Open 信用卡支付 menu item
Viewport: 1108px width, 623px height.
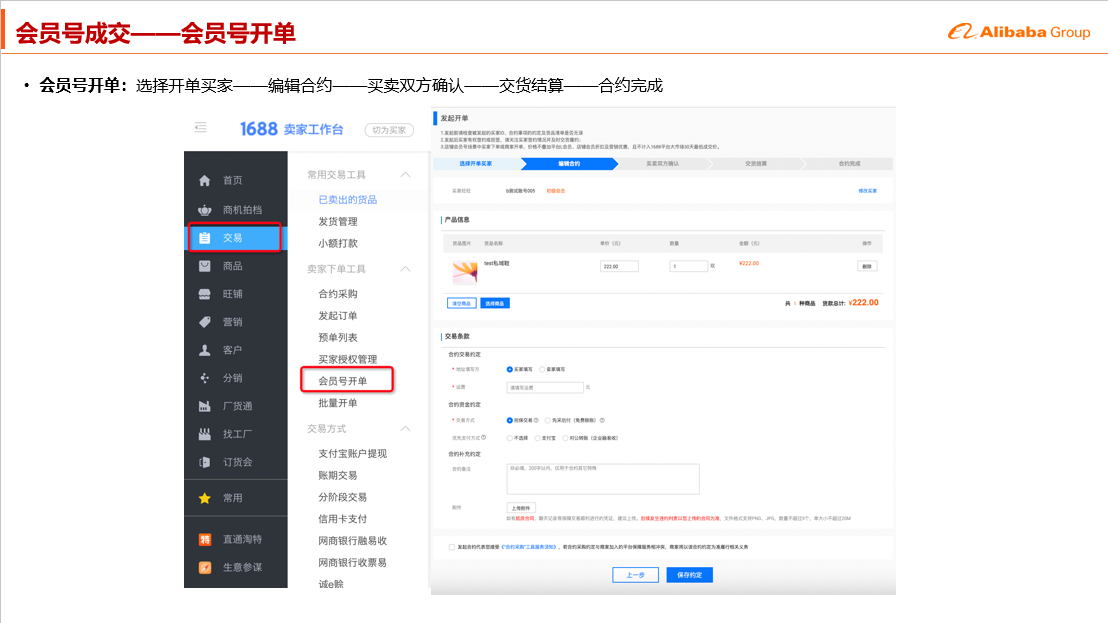click(x=343, y=519)
